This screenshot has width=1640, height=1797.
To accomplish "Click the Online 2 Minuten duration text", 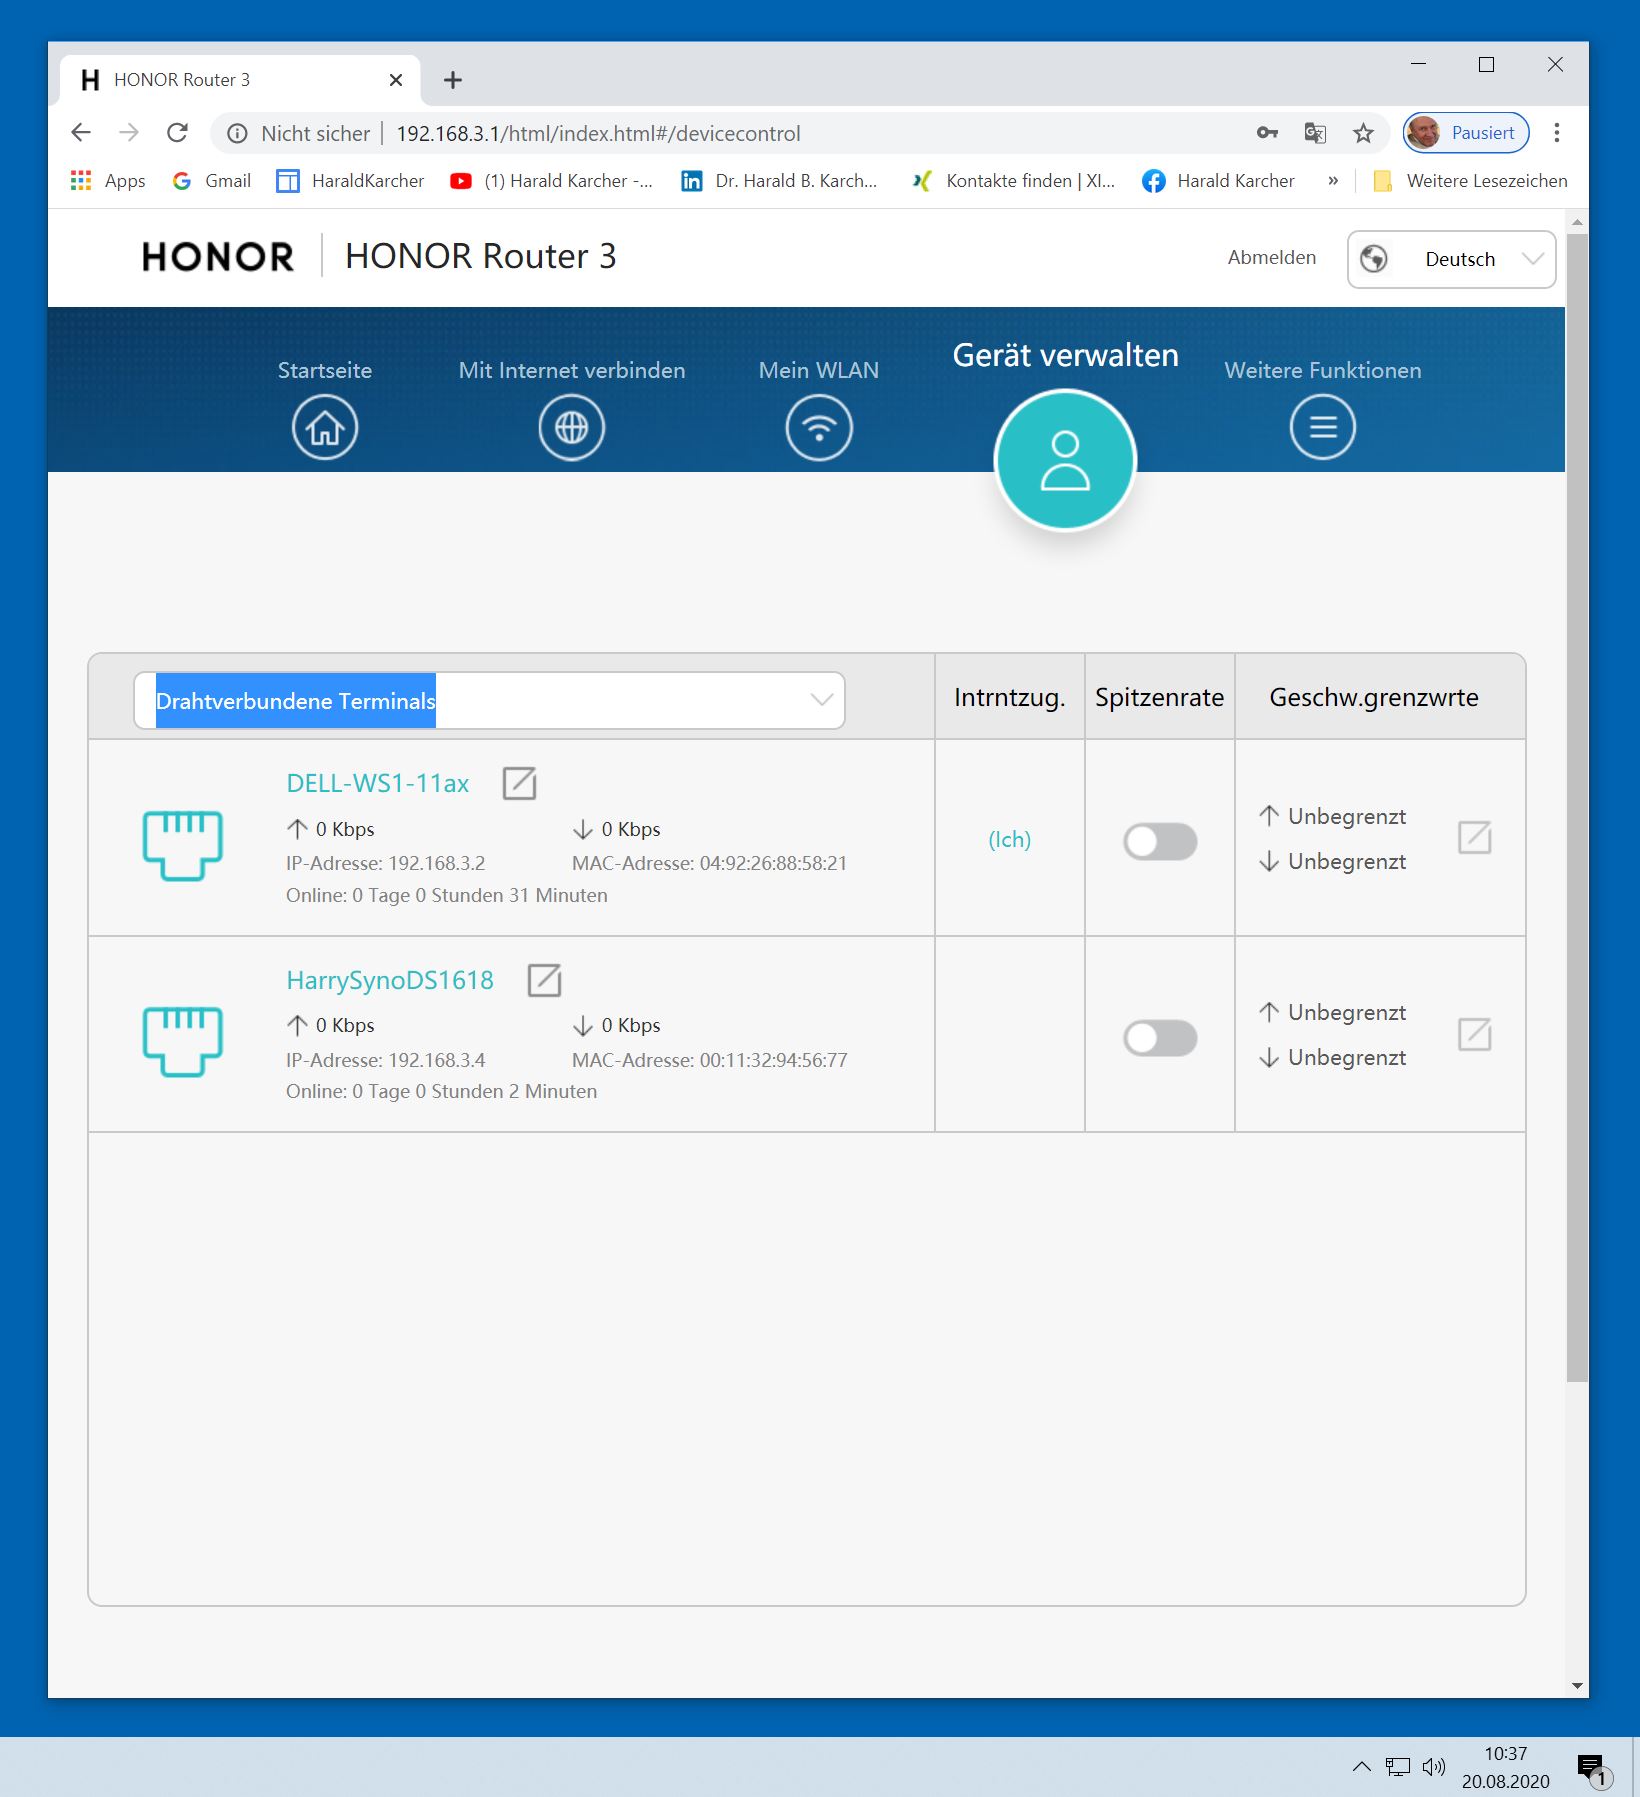I will tap(442, 1091).
